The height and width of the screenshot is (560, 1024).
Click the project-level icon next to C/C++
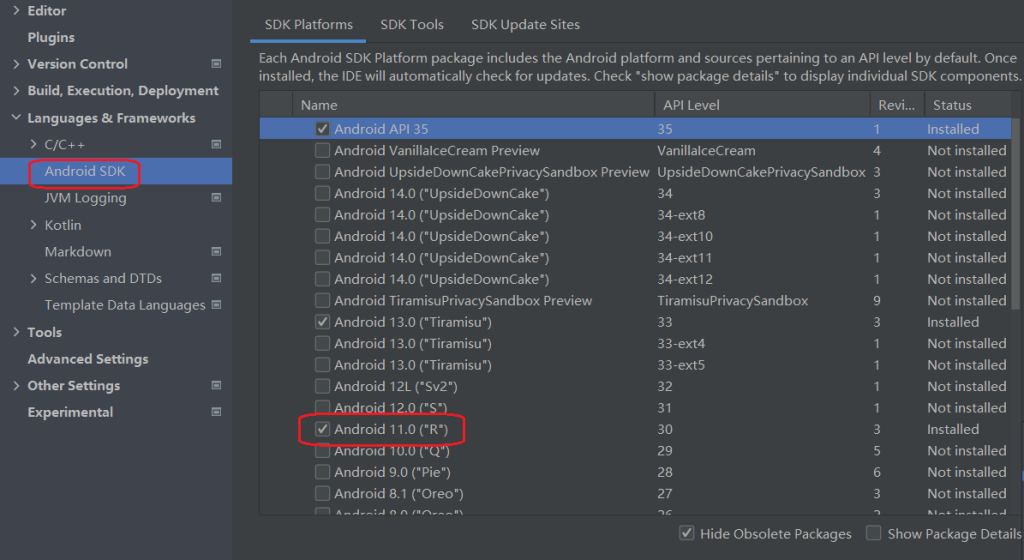pyautogui.click(x=216, y=145)
